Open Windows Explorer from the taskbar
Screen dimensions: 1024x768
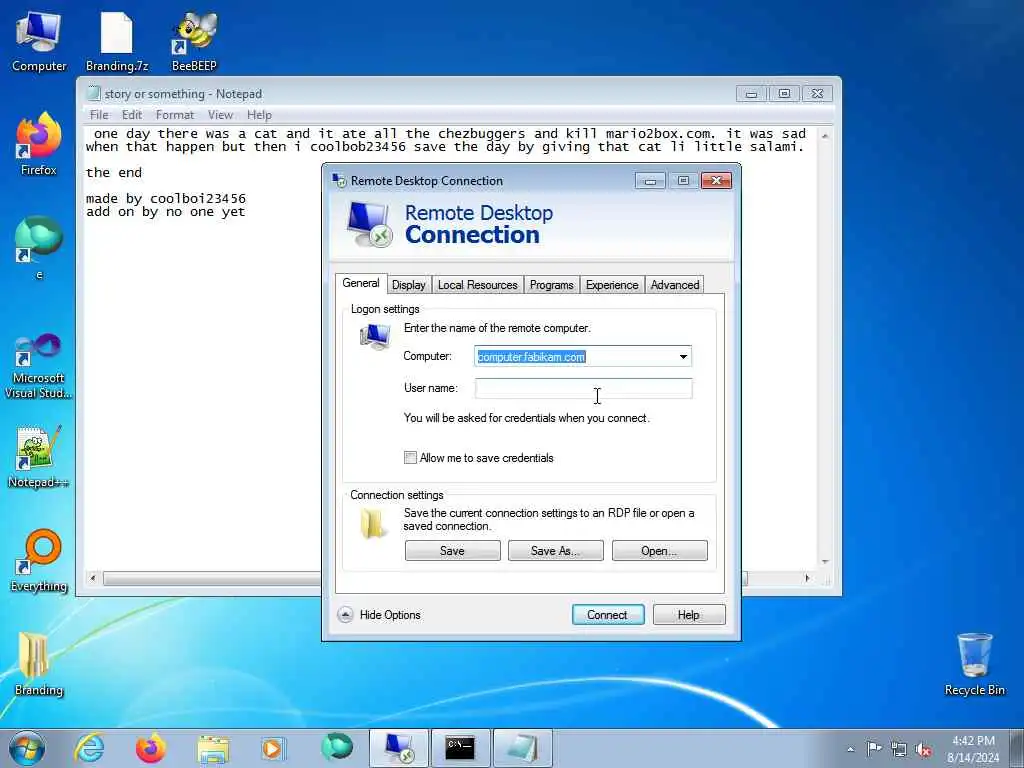click(x=213, y=748)
